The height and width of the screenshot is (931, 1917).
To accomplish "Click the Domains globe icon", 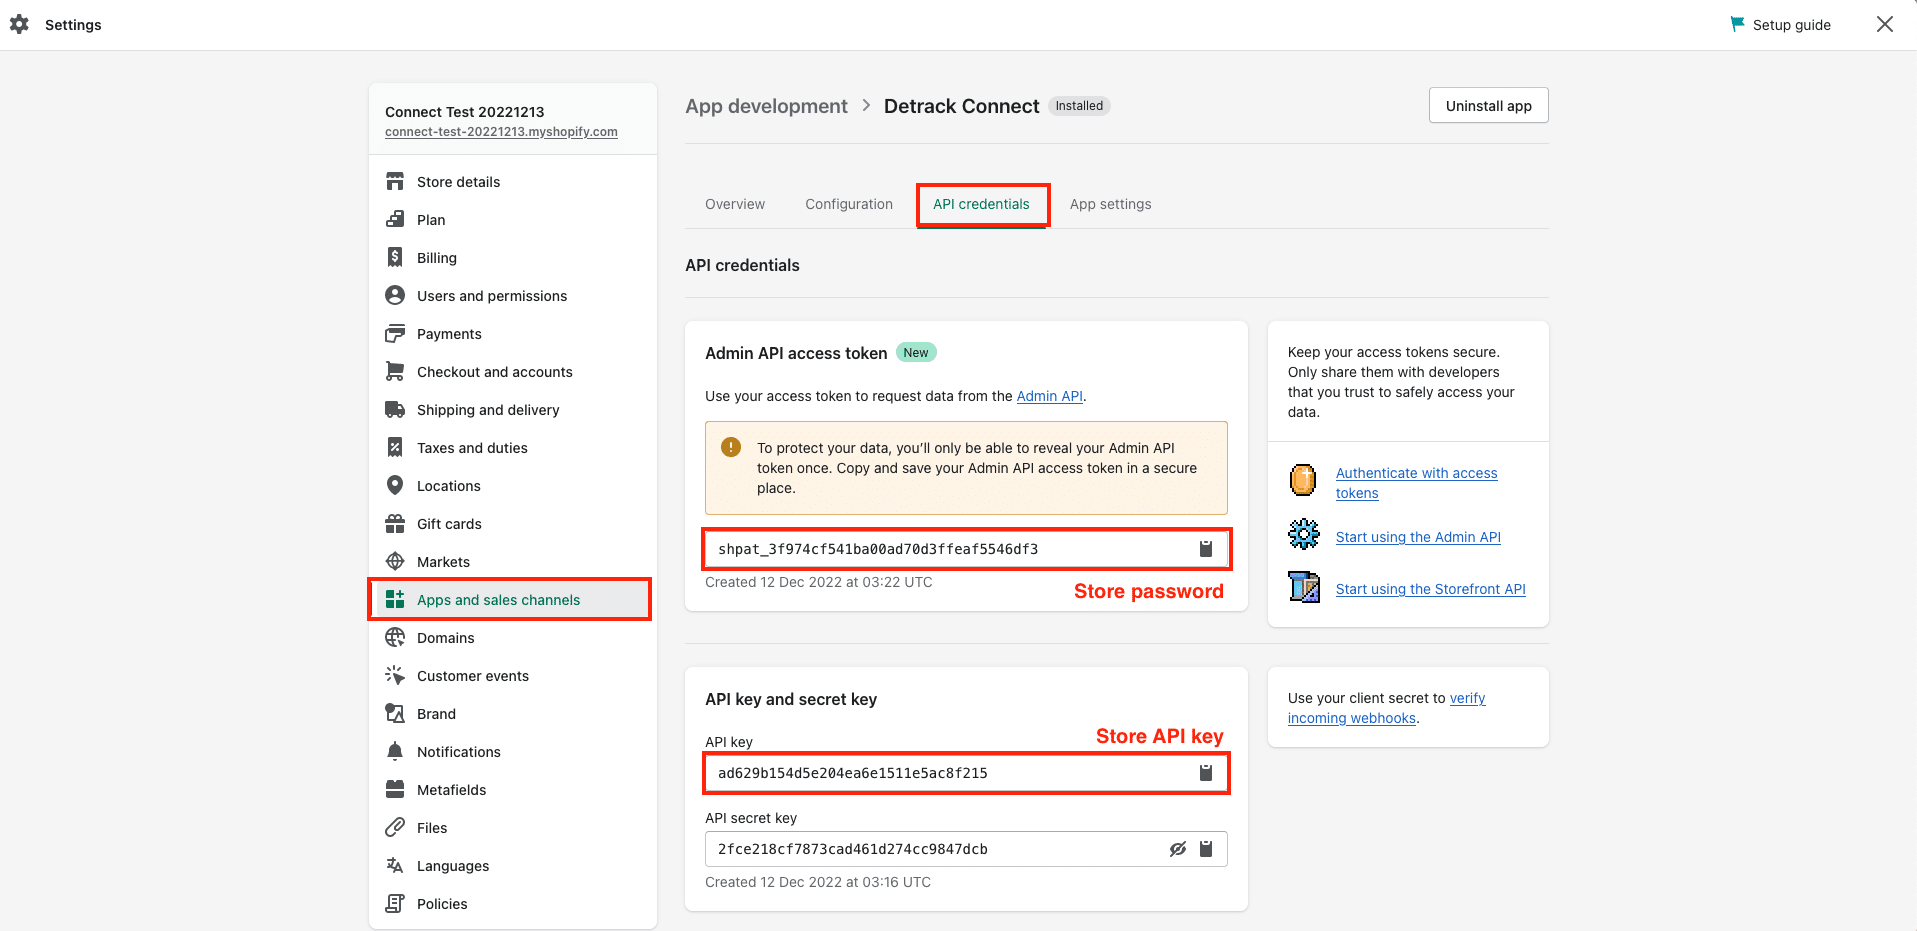I will (395, 638).
